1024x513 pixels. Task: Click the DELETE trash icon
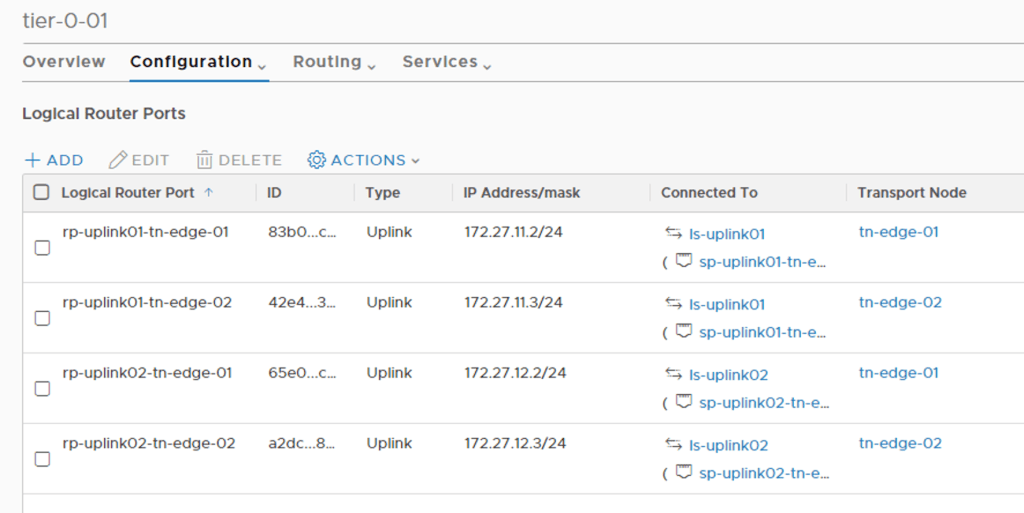pyautogui.click(x=204, y=160)
